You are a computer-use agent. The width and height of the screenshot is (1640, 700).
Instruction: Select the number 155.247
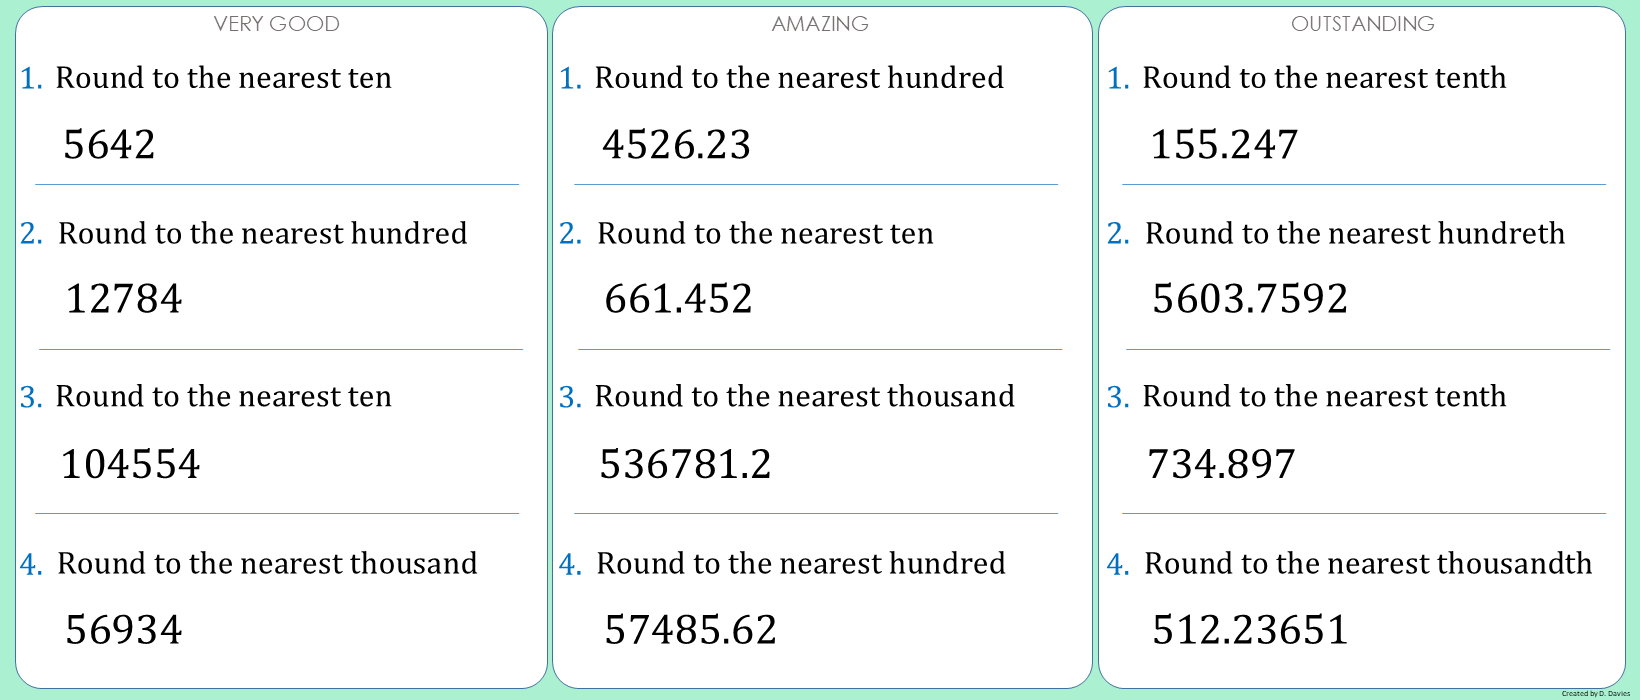tap(1224, 145)
